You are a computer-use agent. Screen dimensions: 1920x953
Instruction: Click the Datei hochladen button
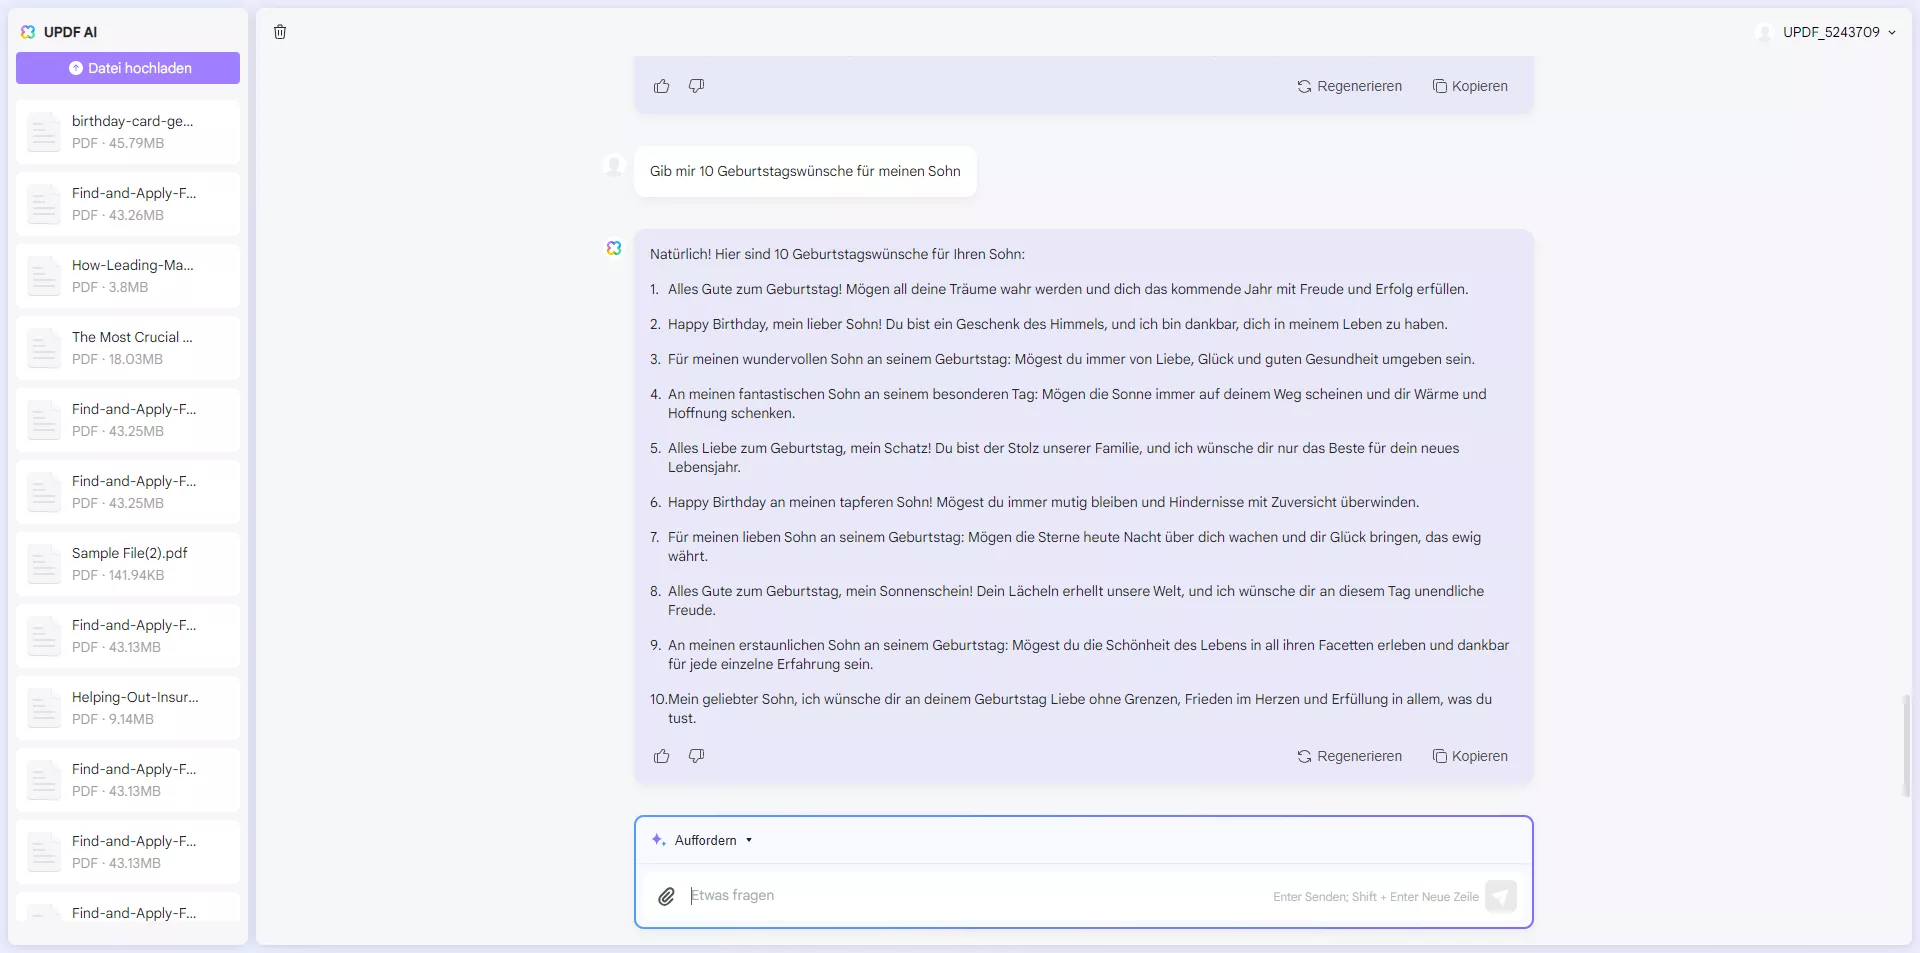click(128, 68)
